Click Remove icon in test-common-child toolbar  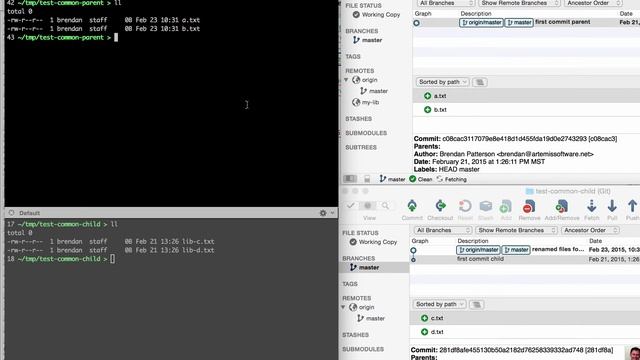(529, 206)
